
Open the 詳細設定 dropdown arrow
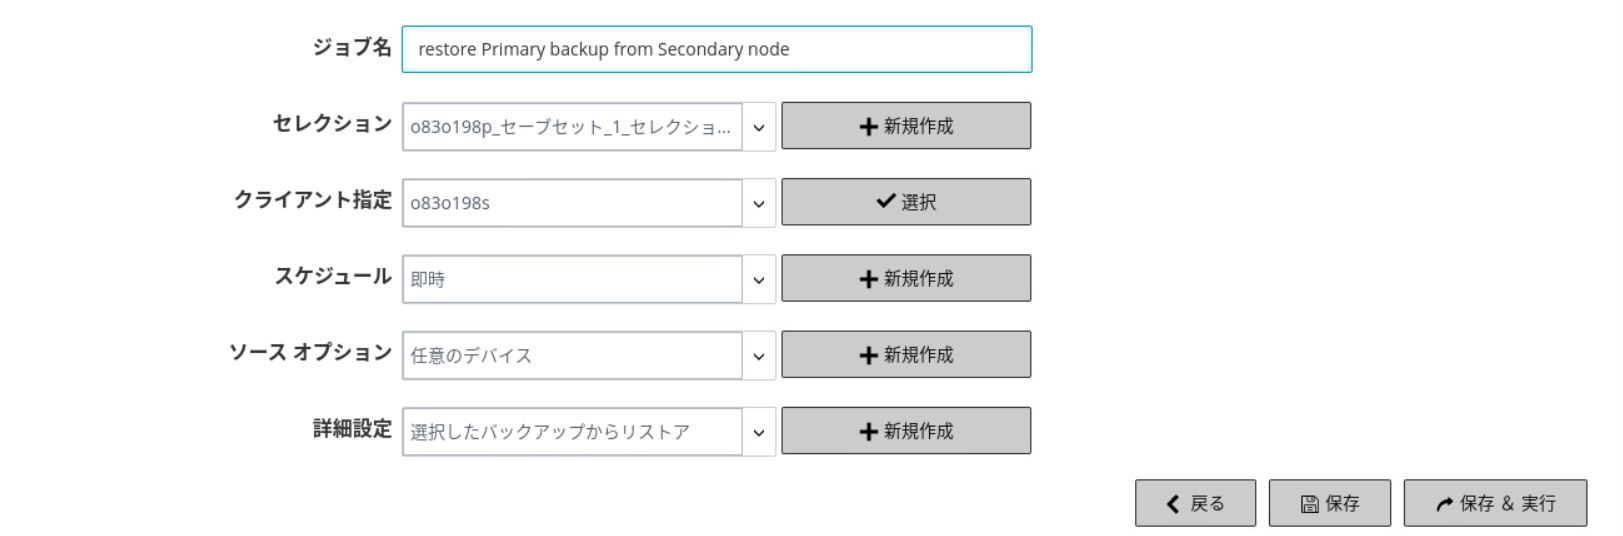click(759, 432)
